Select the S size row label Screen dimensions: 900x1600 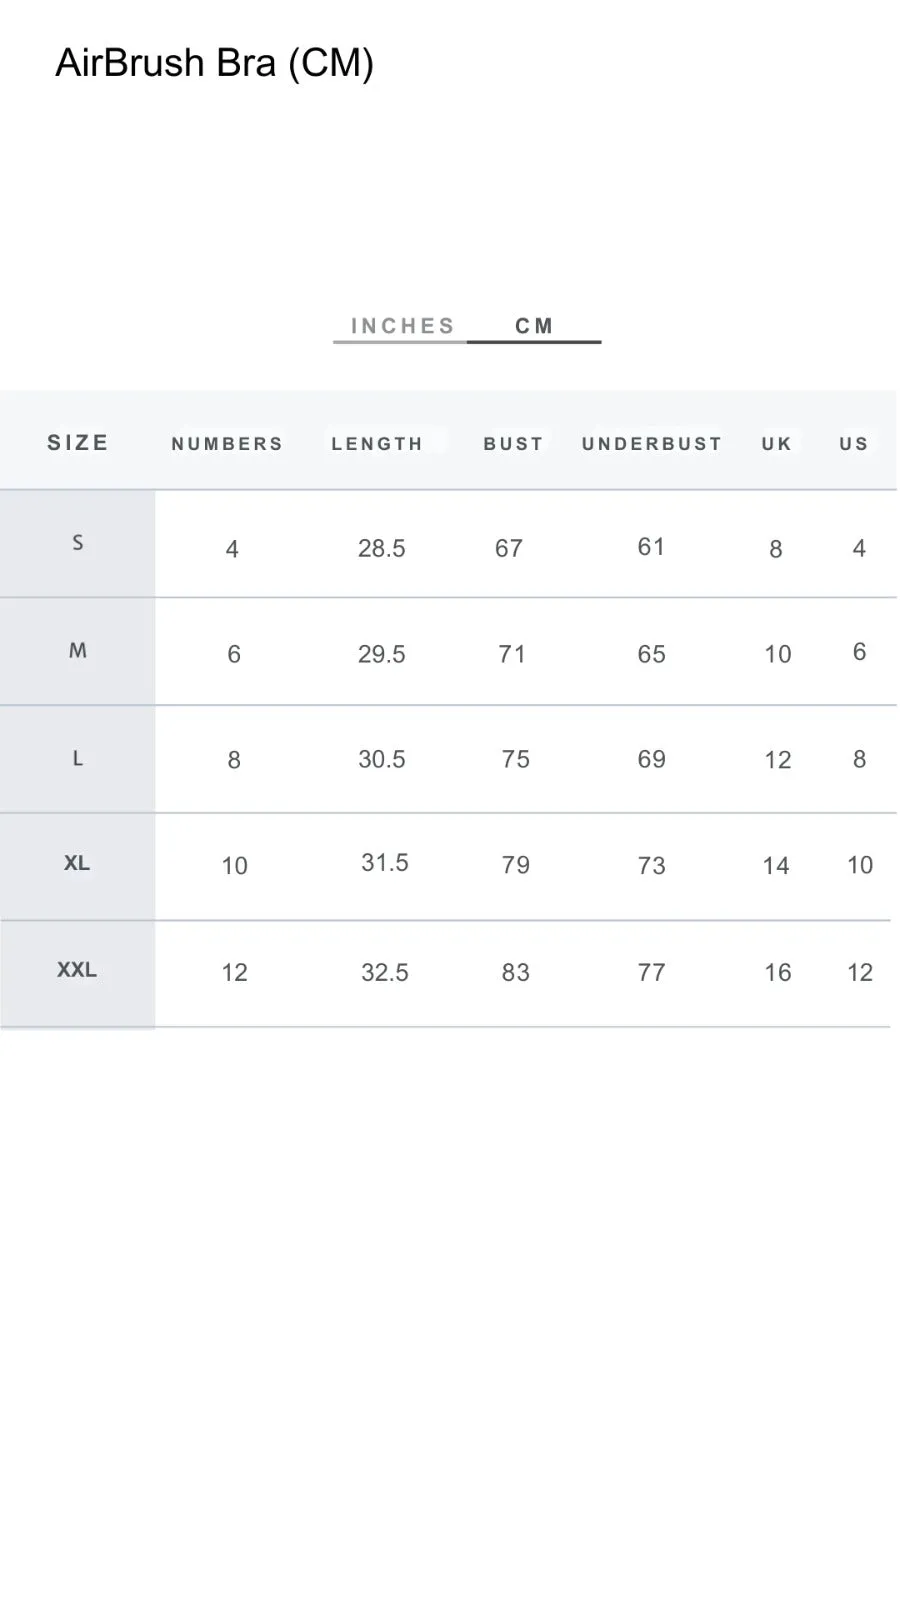tap(78, 543)
